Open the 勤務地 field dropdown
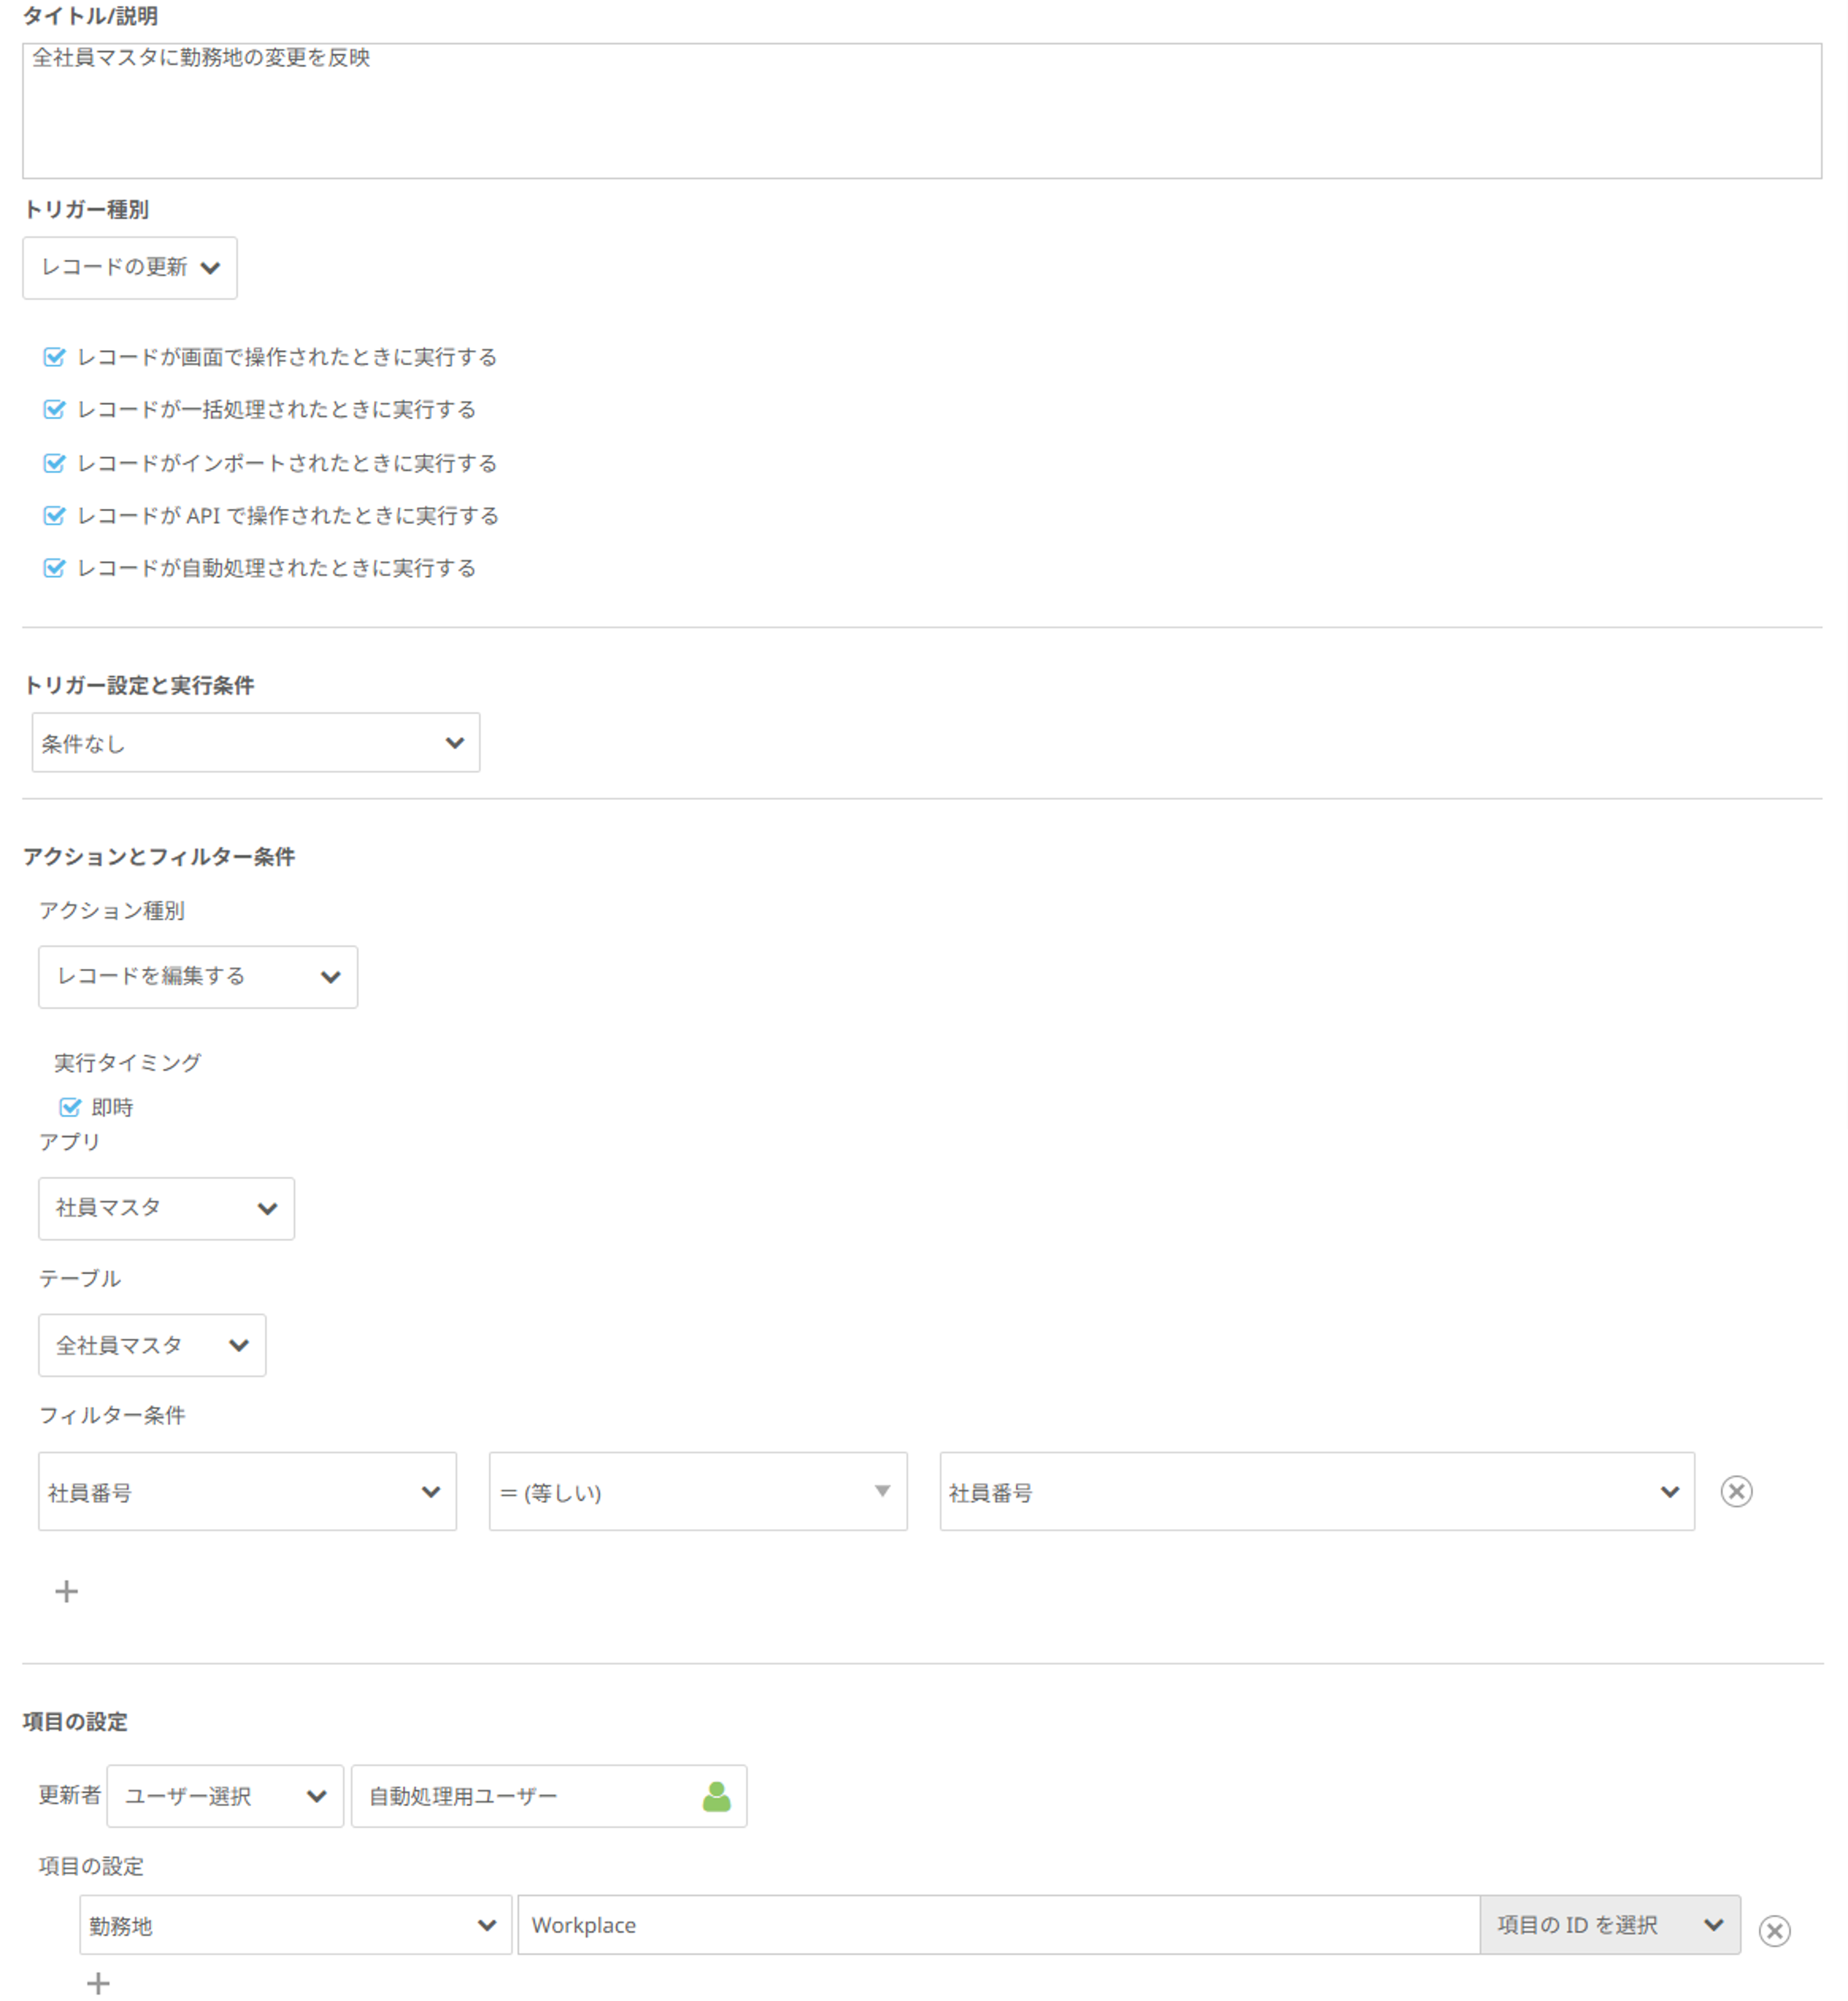Viewport: 1848px width, 2001px height. pos(295,1925)
